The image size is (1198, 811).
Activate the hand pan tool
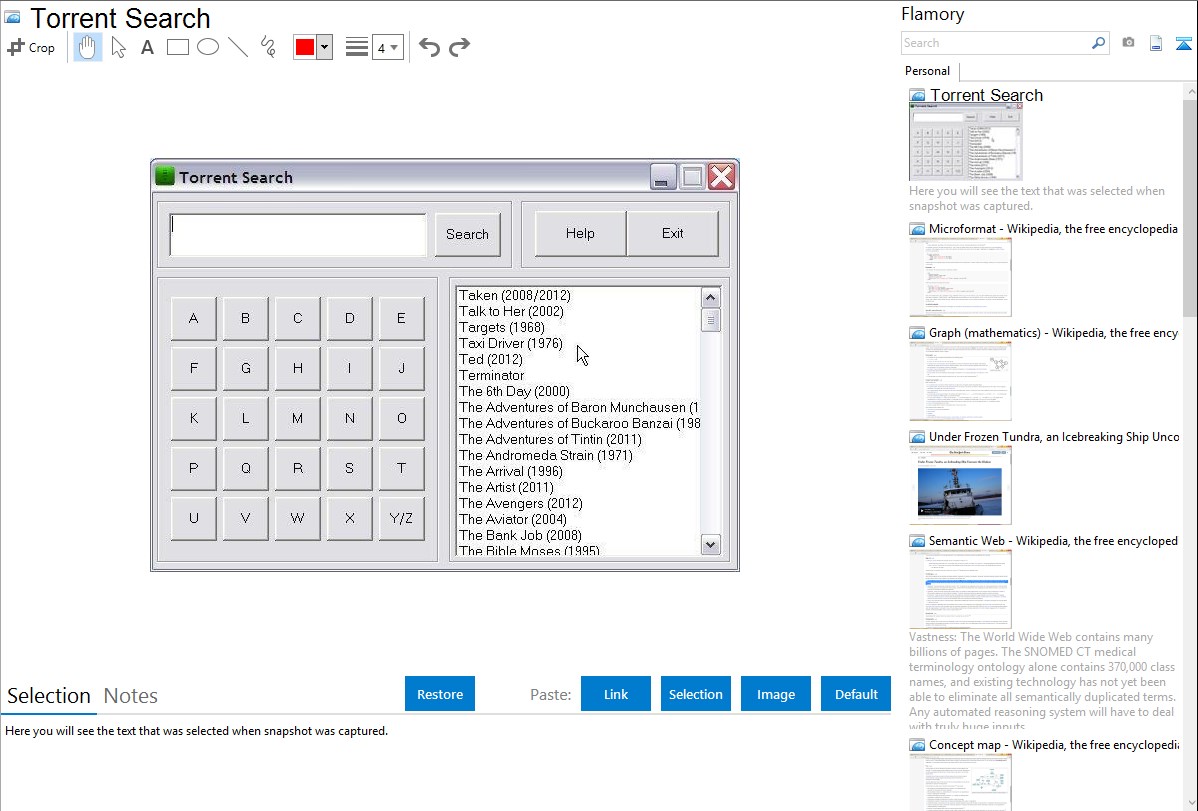pyautogui.click(x=88, y=47)
